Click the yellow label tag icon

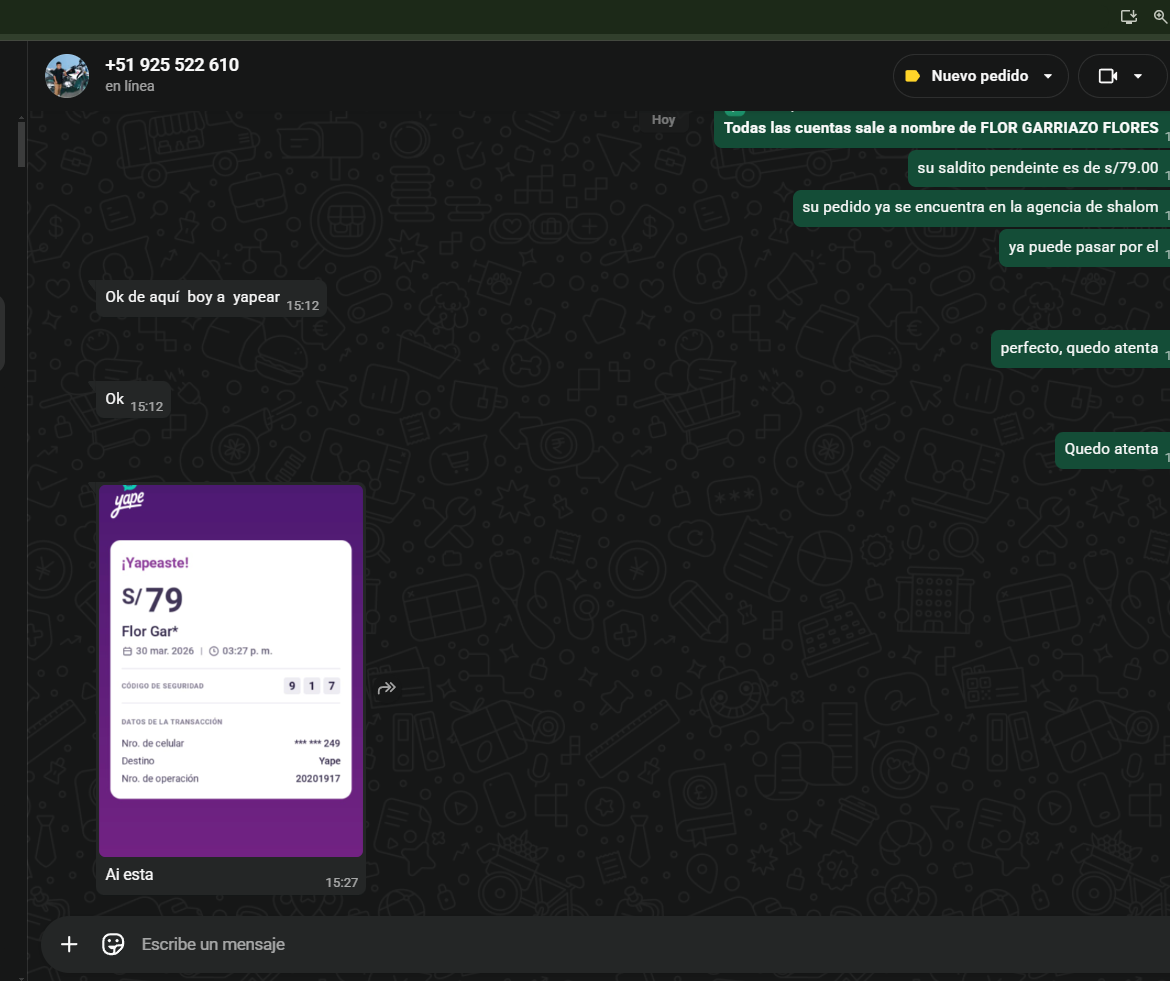(912, 76)
